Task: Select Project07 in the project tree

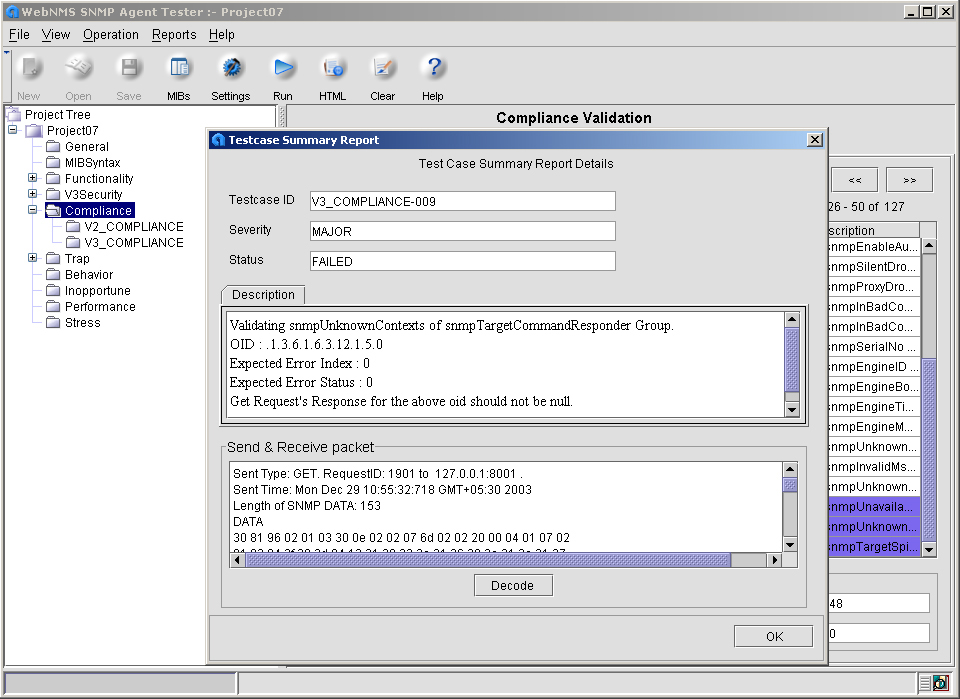Action: tap(72, 130)
